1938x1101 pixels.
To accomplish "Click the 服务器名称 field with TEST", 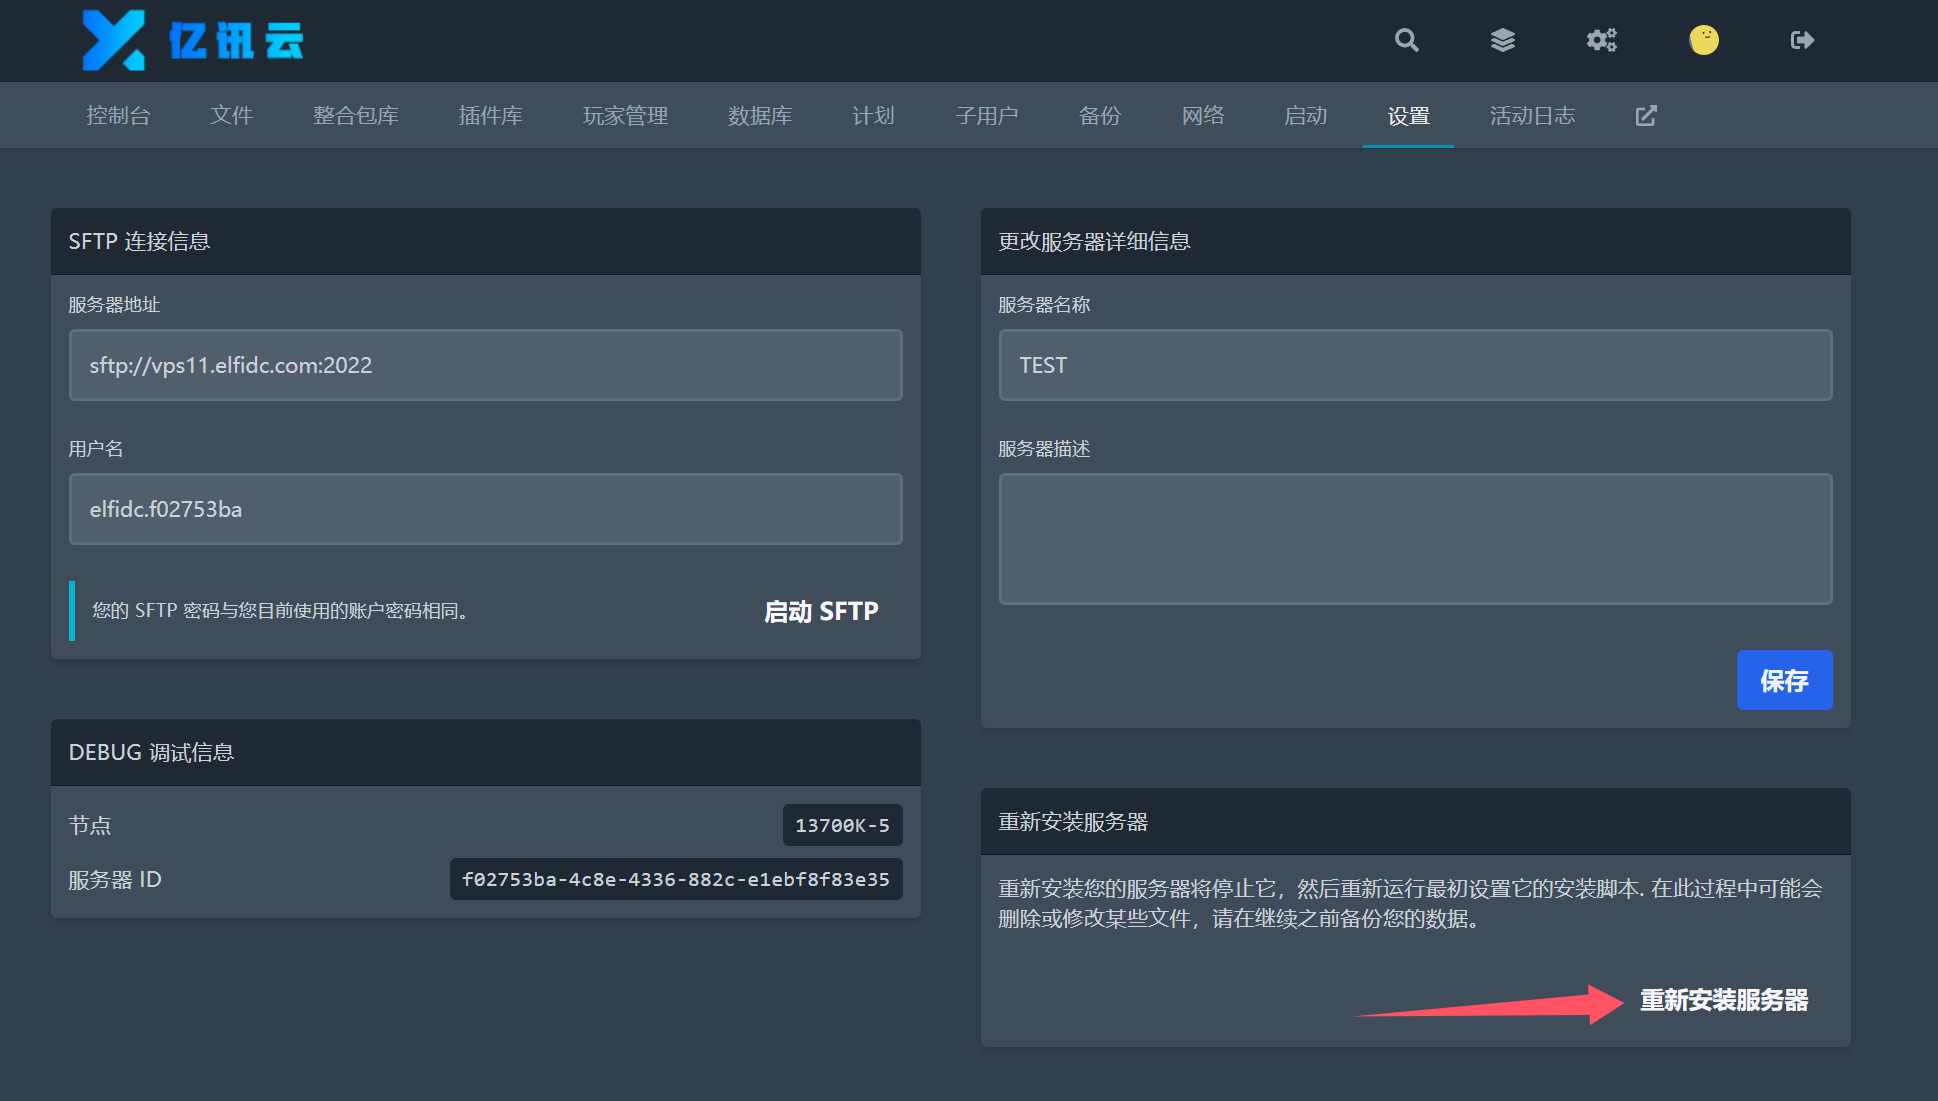I will pyautogui.click(x=1416, y=365).
